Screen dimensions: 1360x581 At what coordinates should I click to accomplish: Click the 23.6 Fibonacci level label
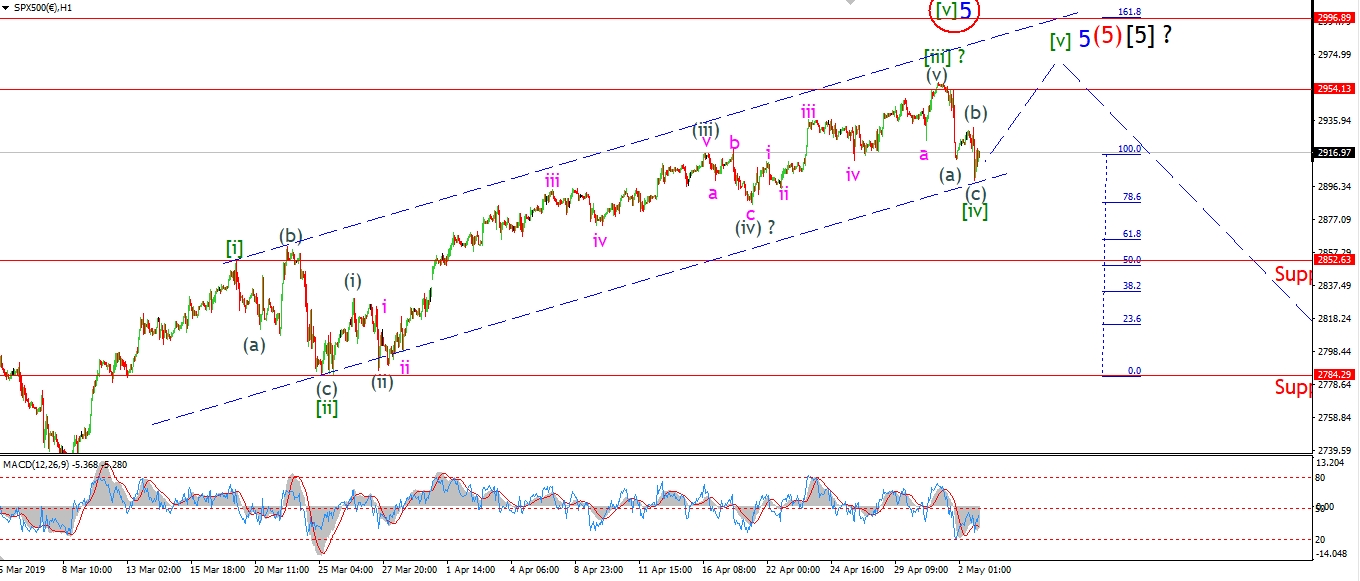click(x=1132, y=318)
